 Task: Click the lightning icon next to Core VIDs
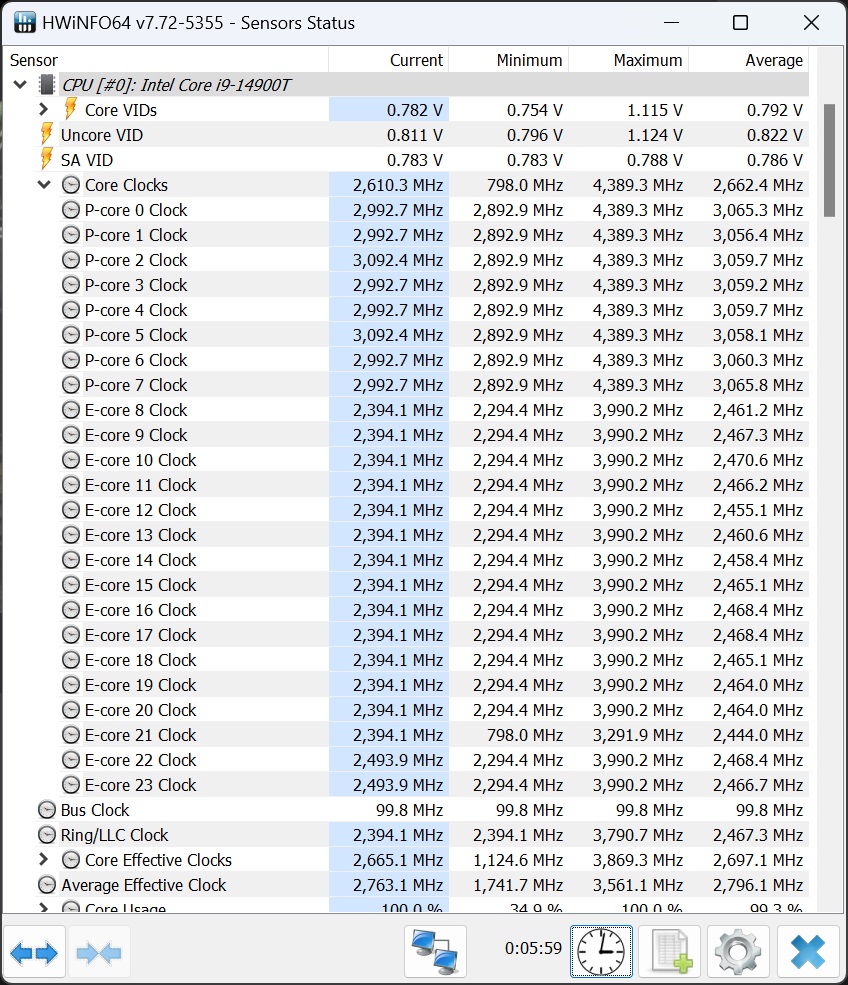[71, 109]
